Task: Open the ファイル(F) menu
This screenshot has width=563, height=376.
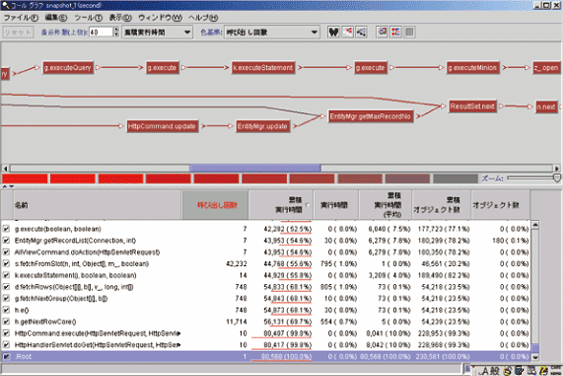Action: point(21,18)
